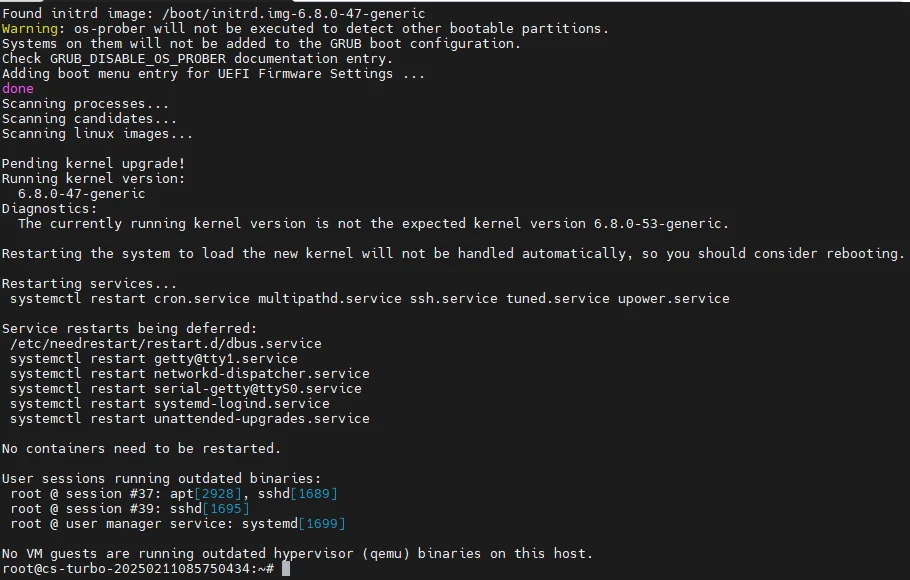Click the getty@tty1.service restart line
This screenshot has height=580, width=910.
pyautogui.click(x=154, y=358)
